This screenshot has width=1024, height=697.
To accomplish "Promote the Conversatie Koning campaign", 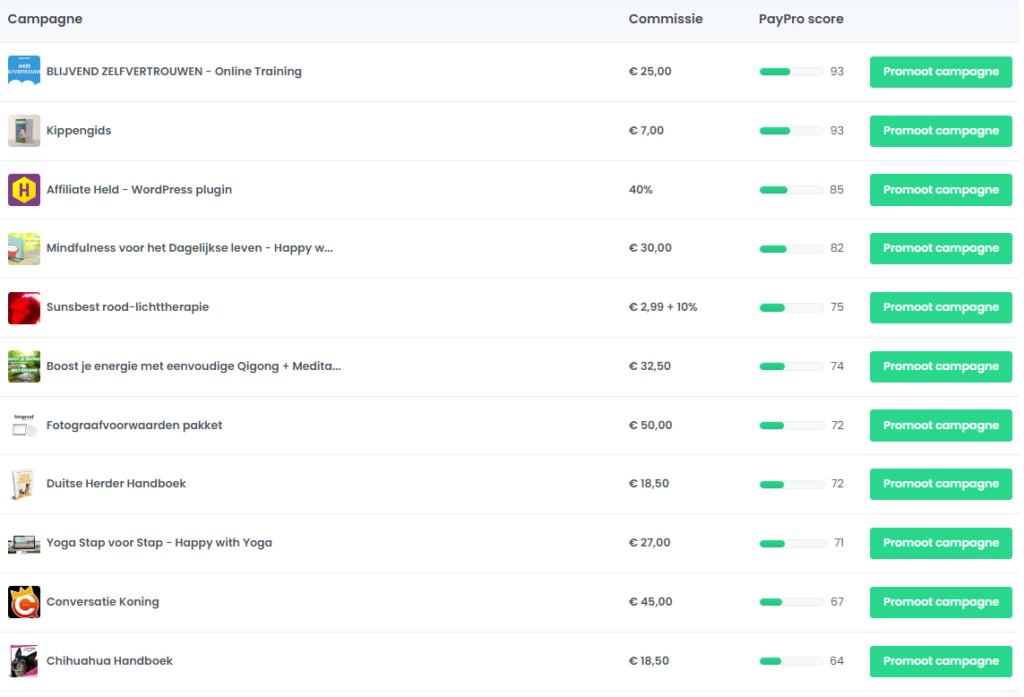I will pyautogui.click(x=940, y=602).
